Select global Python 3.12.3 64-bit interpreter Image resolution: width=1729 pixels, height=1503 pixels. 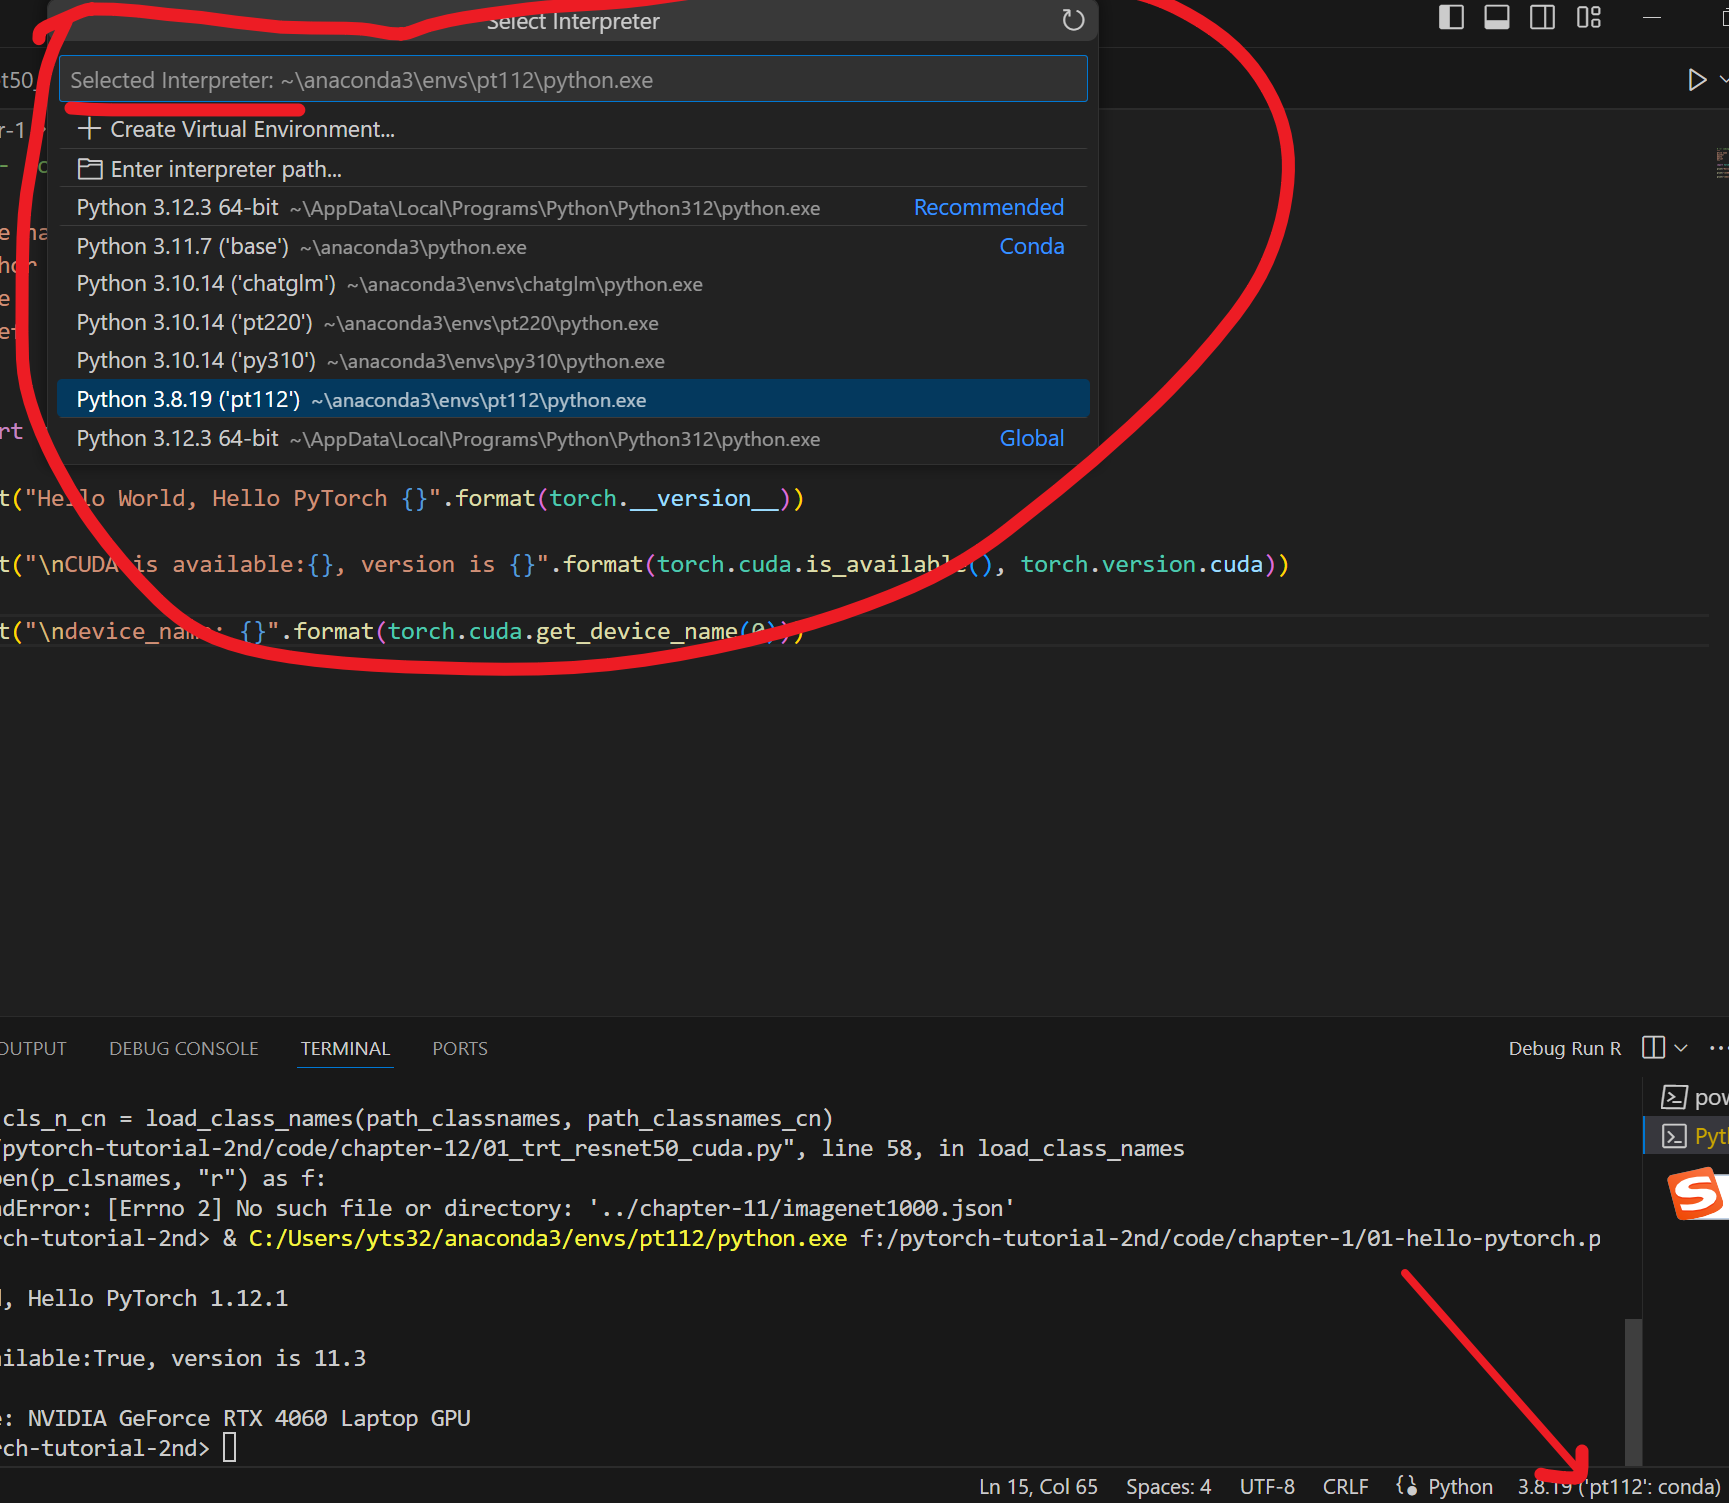(573, 439)
